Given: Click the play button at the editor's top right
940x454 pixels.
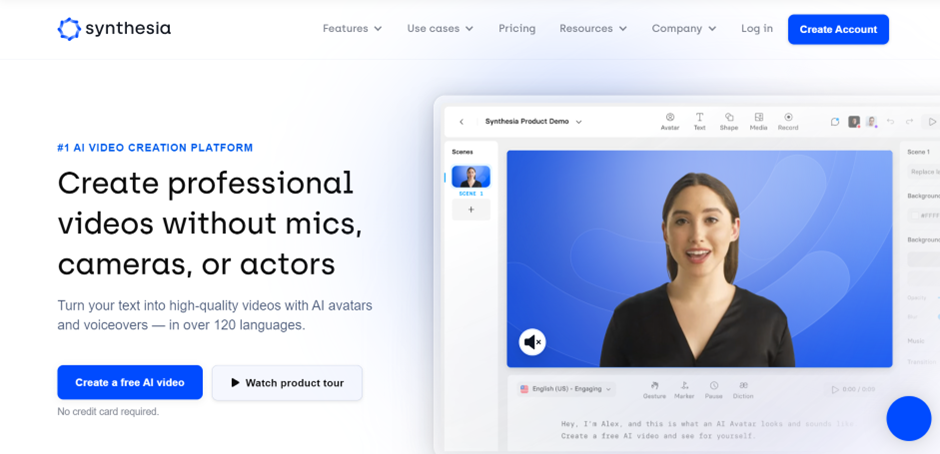Looking at the screenshot, I should point(932,122).
